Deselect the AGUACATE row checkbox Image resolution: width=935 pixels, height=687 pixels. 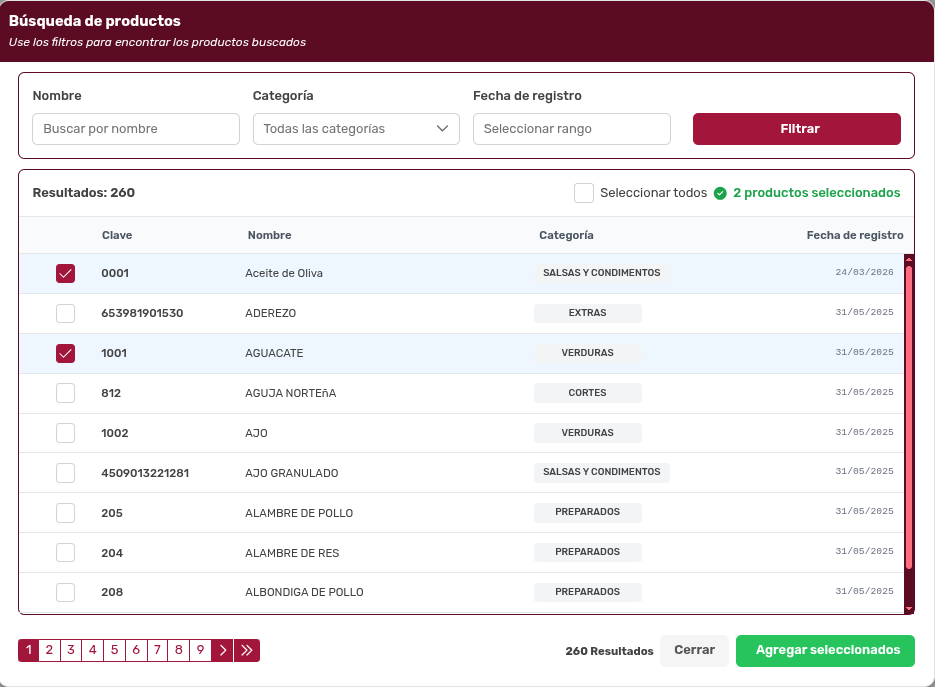pos(65,353)
